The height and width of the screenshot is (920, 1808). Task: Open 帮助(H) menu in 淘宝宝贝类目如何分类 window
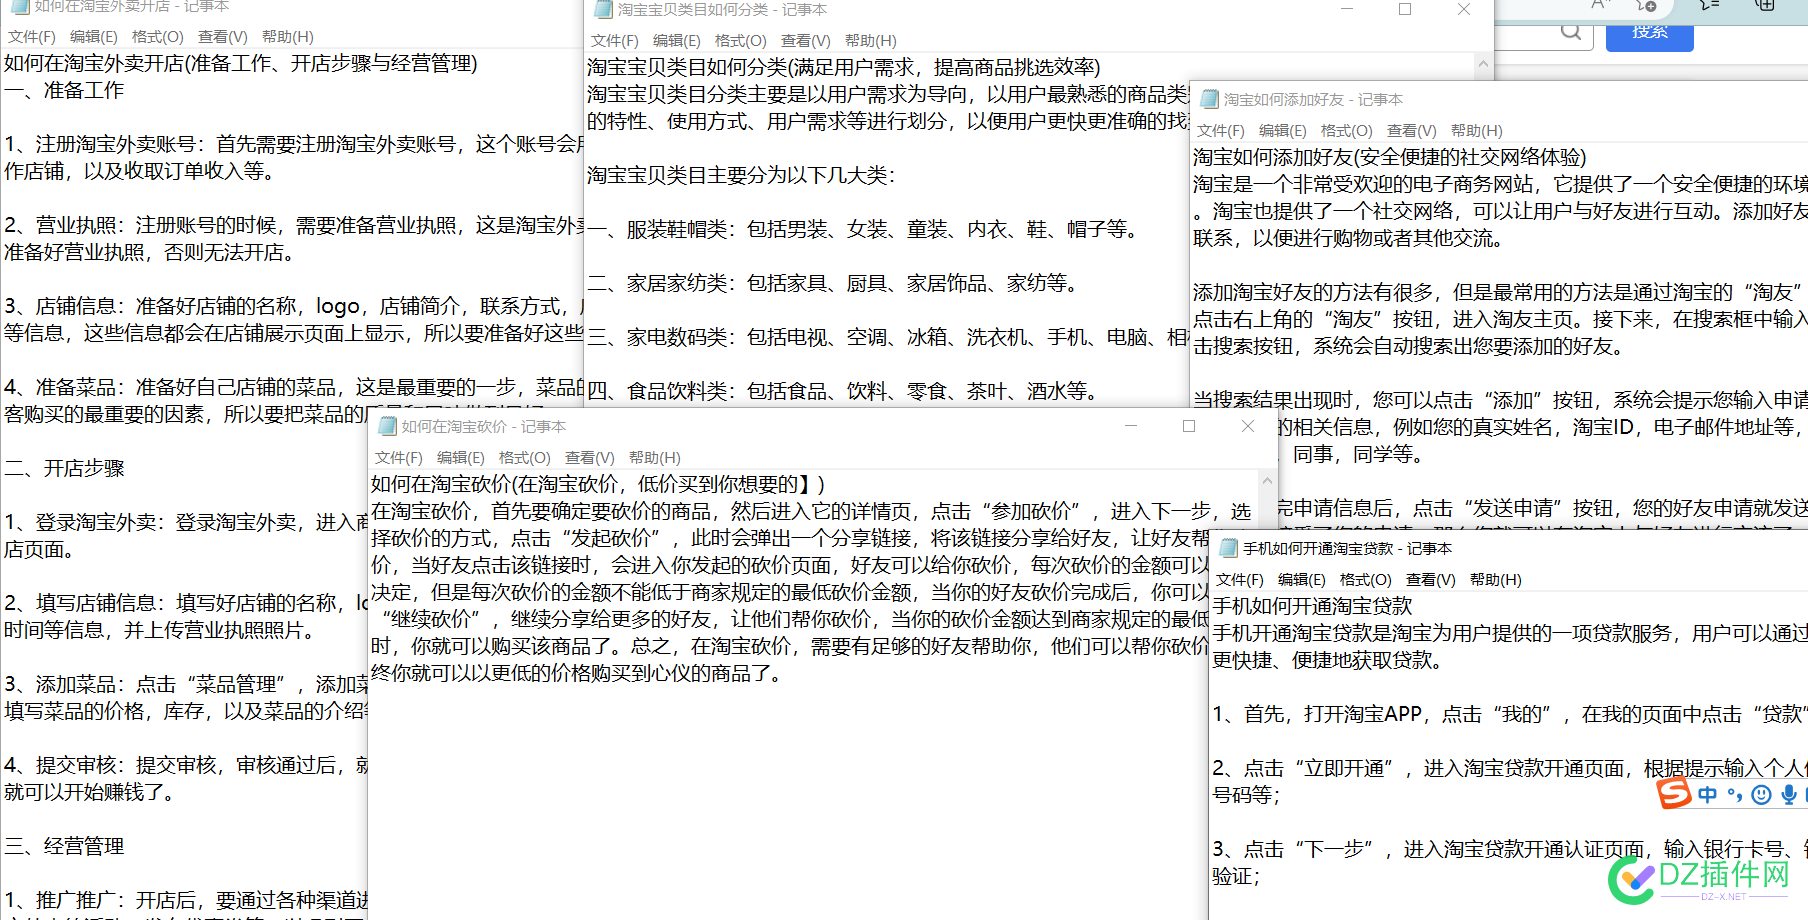point(871,41)
